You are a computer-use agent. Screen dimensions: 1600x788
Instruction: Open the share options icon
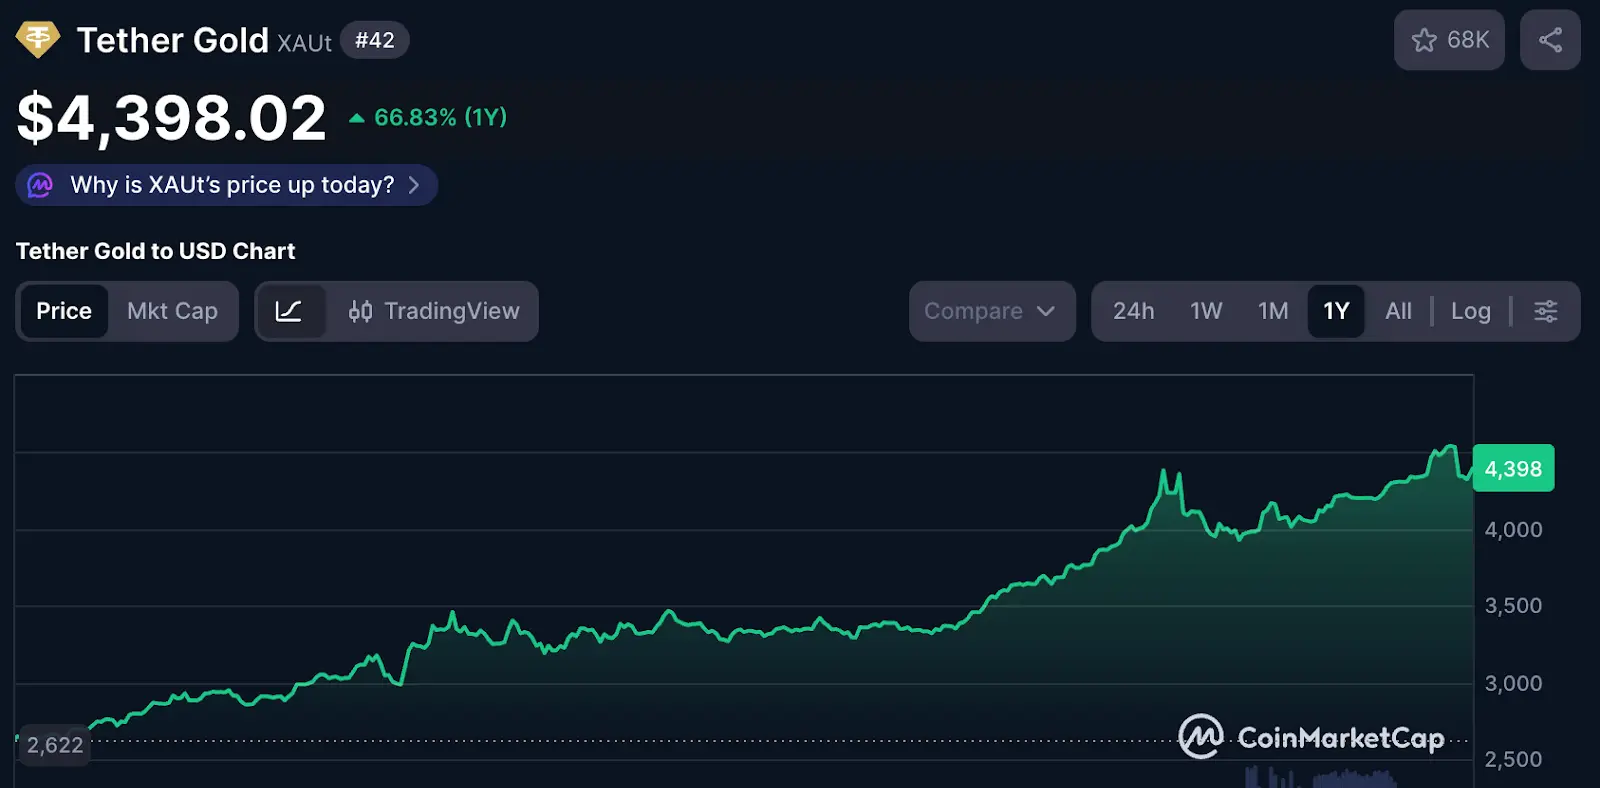[x=1550, y=40]
